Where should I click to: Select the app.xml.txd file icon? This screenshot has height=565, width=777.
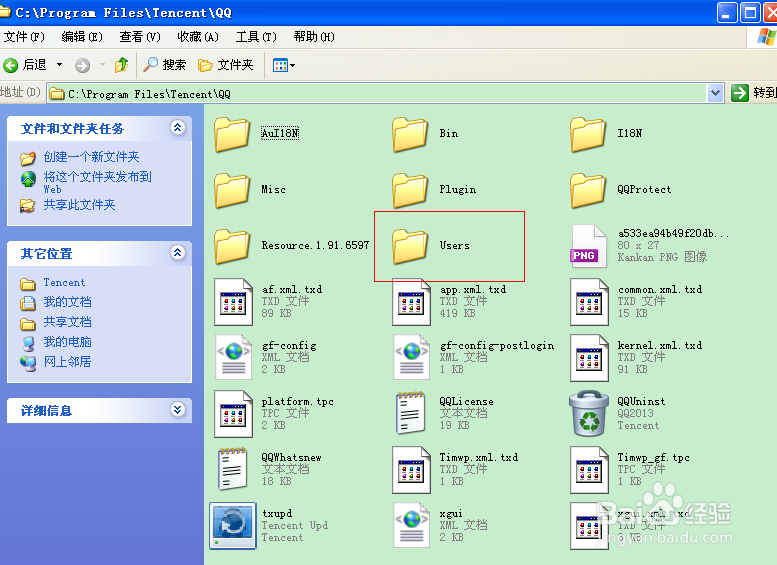coord(411,302)
